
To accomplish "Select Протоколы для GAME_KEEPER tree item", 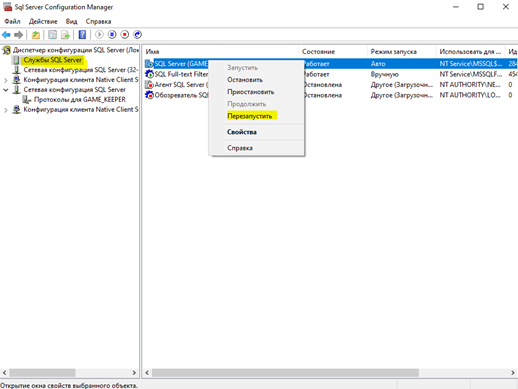I will [80, 100].
